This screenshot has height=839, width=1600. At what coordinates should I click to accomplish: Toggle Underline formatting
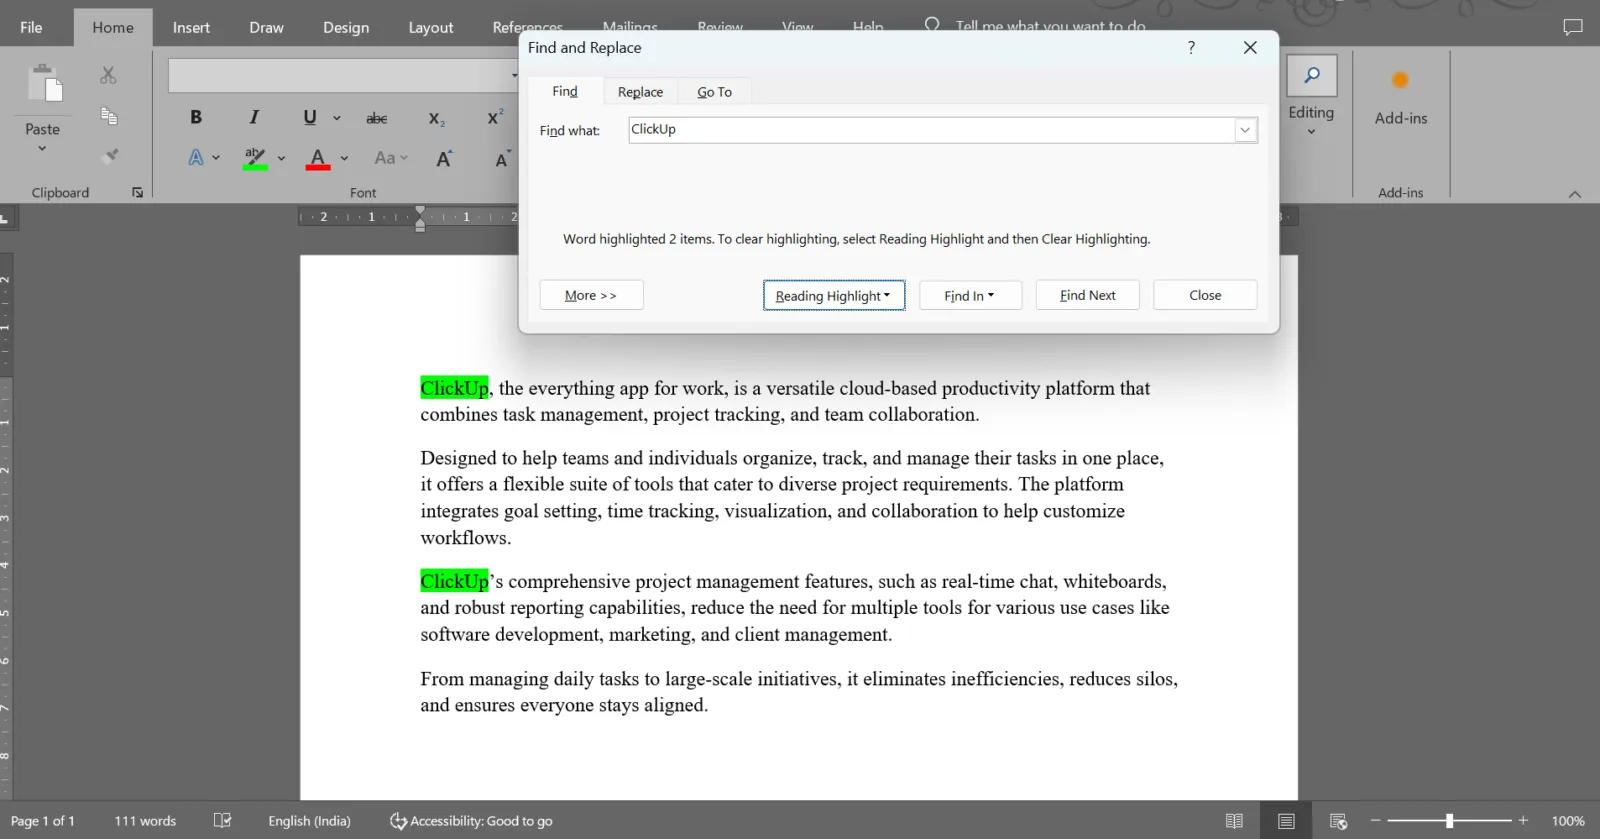point(310,117)
